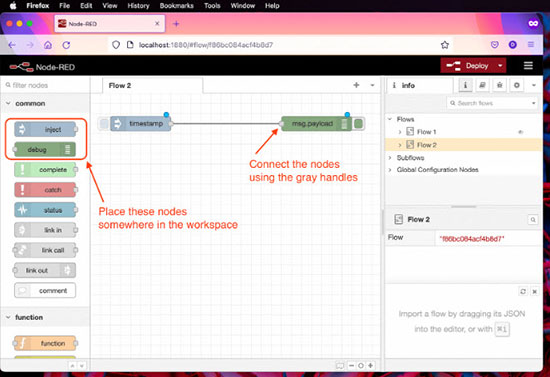Open a new Firefox tab
This screenshot has width=550, height=377.
coord(176,24)
